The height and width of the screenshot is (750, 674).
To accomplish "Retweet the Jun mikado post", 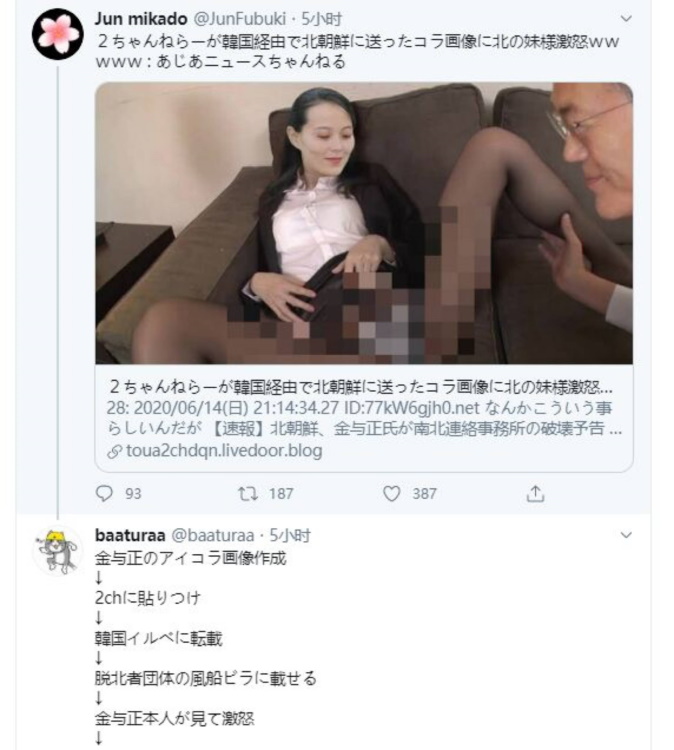I will tap(248, 493).
